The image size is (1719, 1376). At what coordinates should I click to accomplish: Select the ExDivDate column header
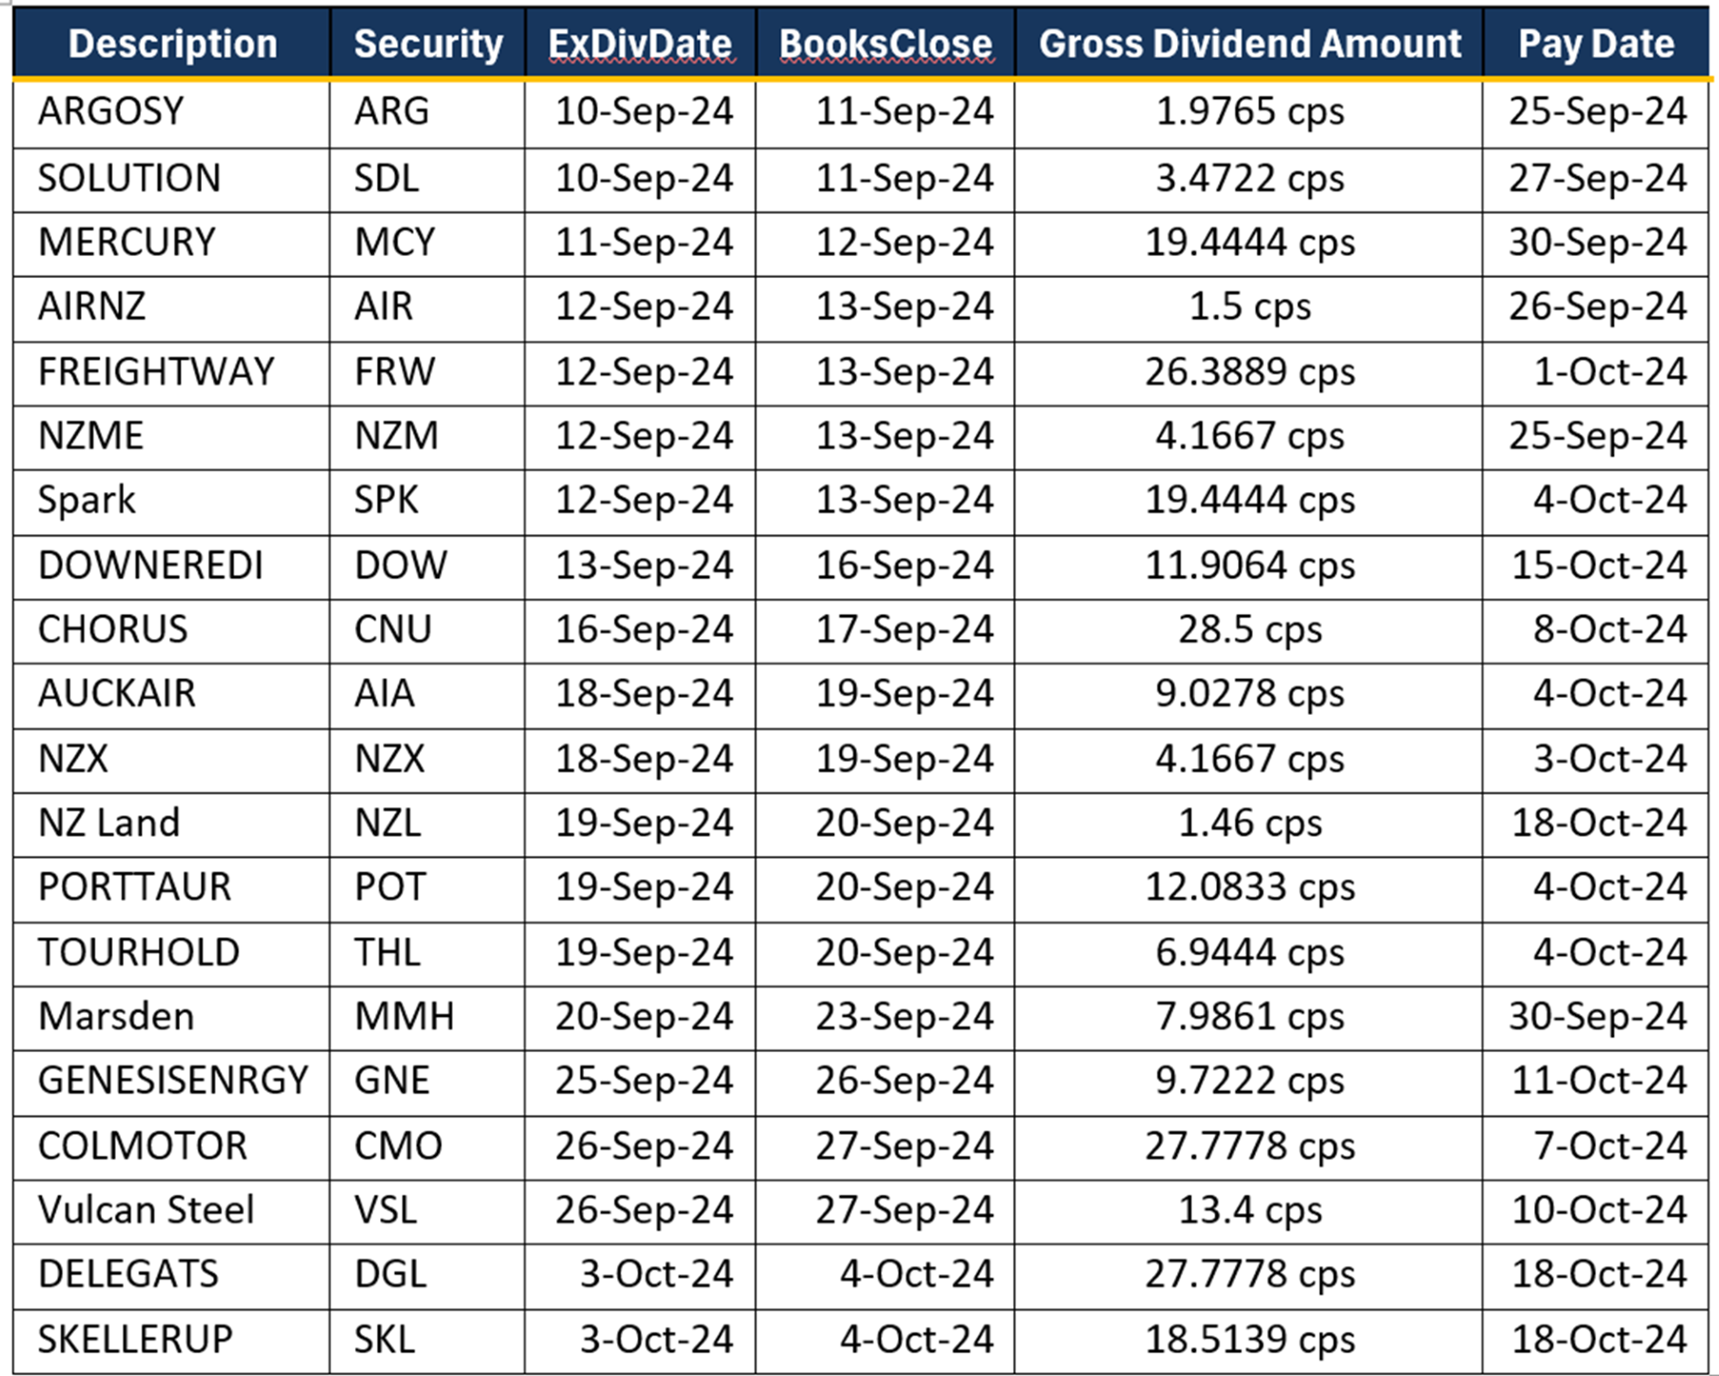[x=640, y=44]
